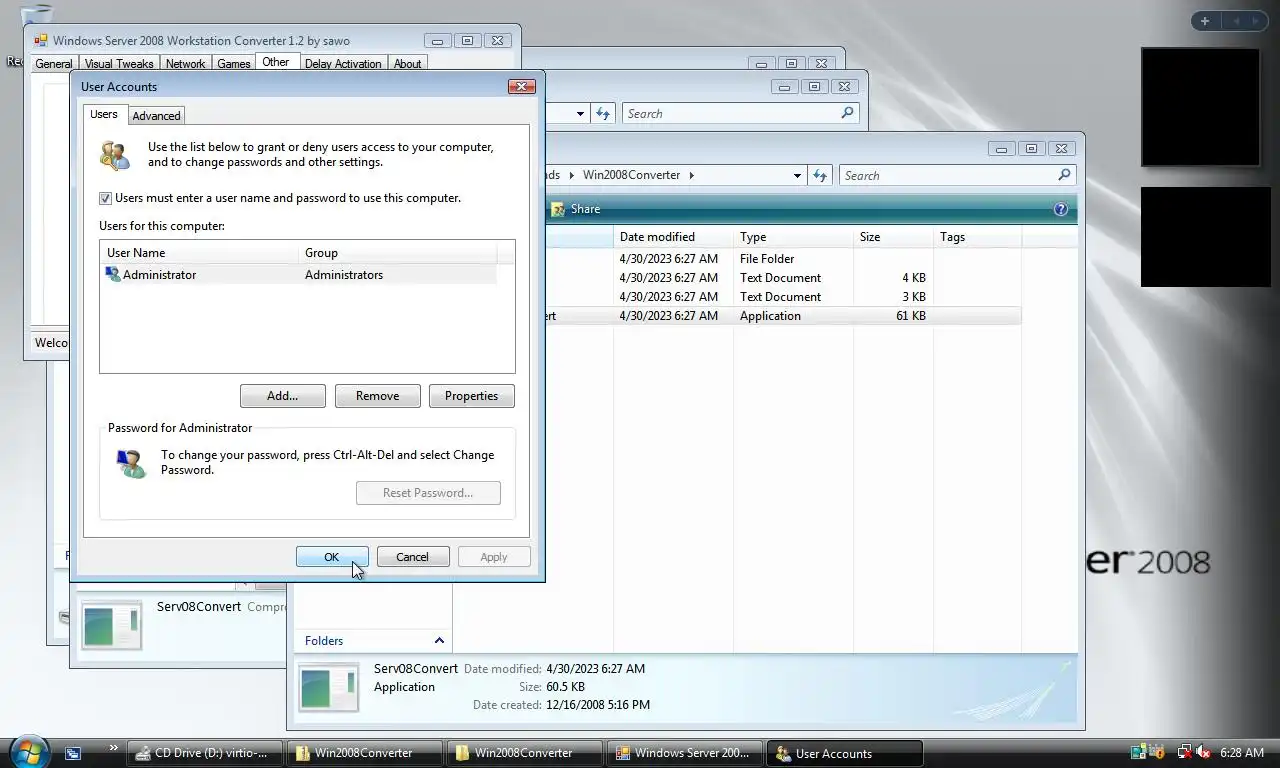Click the Sidebar add gadget plus button
The height and width of the screenshot is (768, 1280).
pos(1205,21)
